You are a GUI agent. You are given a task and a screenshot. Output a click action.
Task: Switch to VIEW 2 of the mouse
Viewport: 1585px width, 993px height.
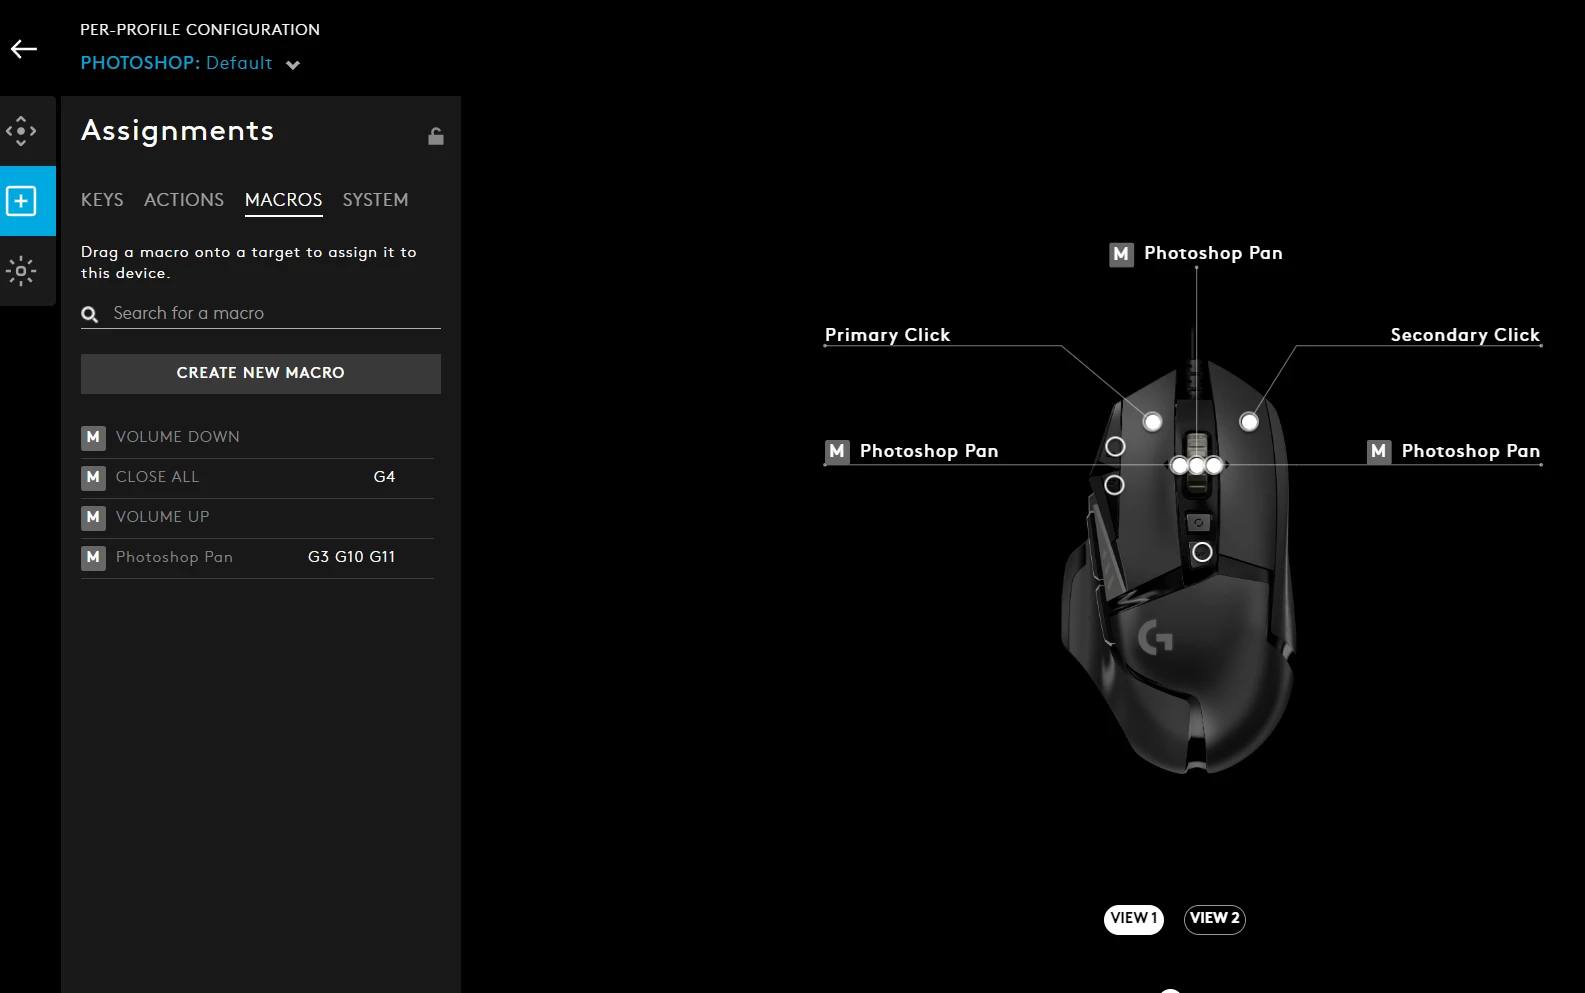click(x=1215, y=919)
